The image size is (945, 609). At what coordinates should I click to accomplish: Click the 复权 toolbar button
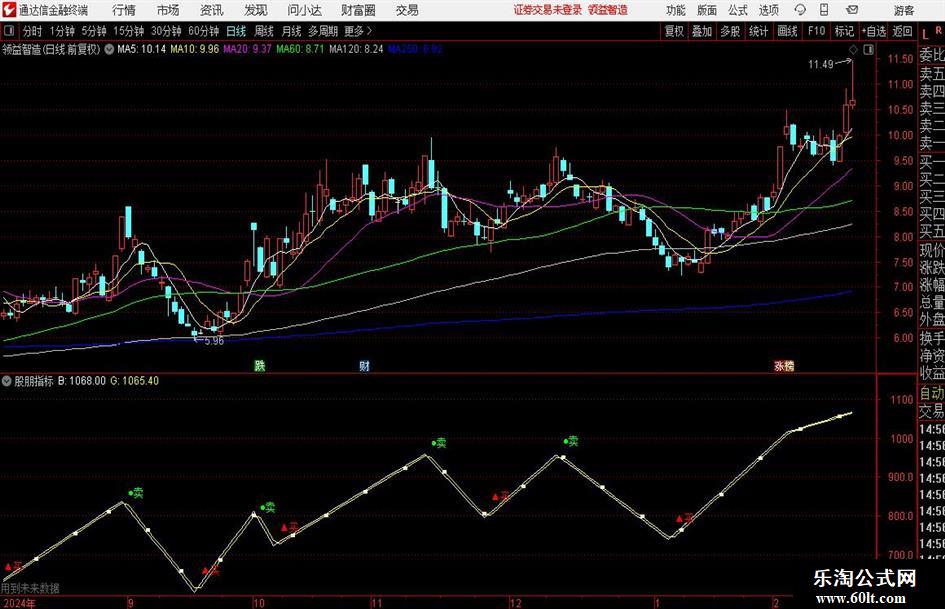(674, 31)
